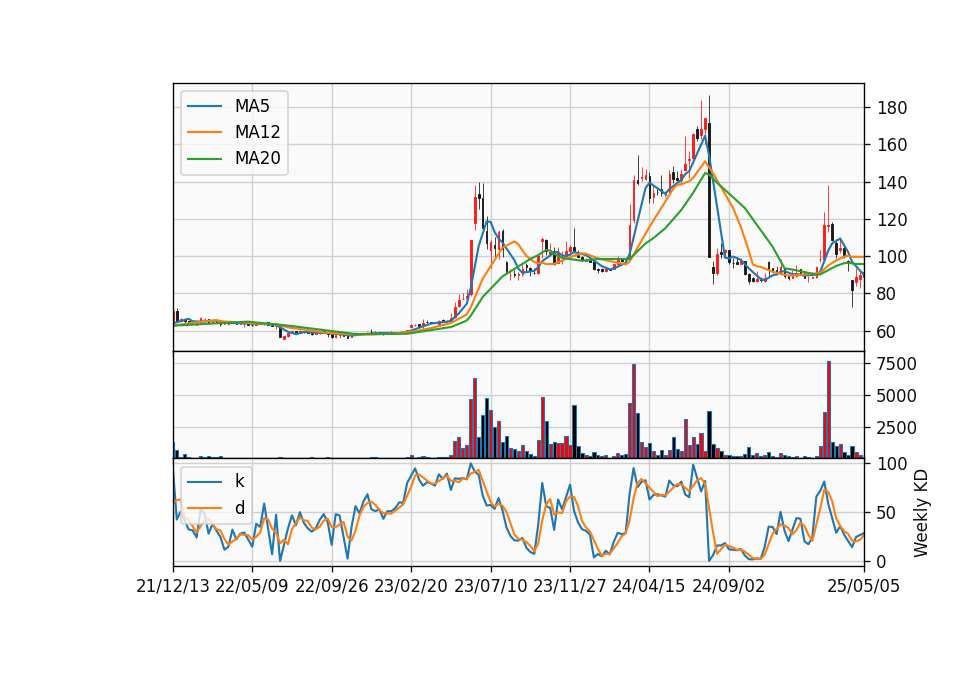Click the 160 price axis label
Screen dimensions: 960x690
pyautogui.click(x=892, y=145)
